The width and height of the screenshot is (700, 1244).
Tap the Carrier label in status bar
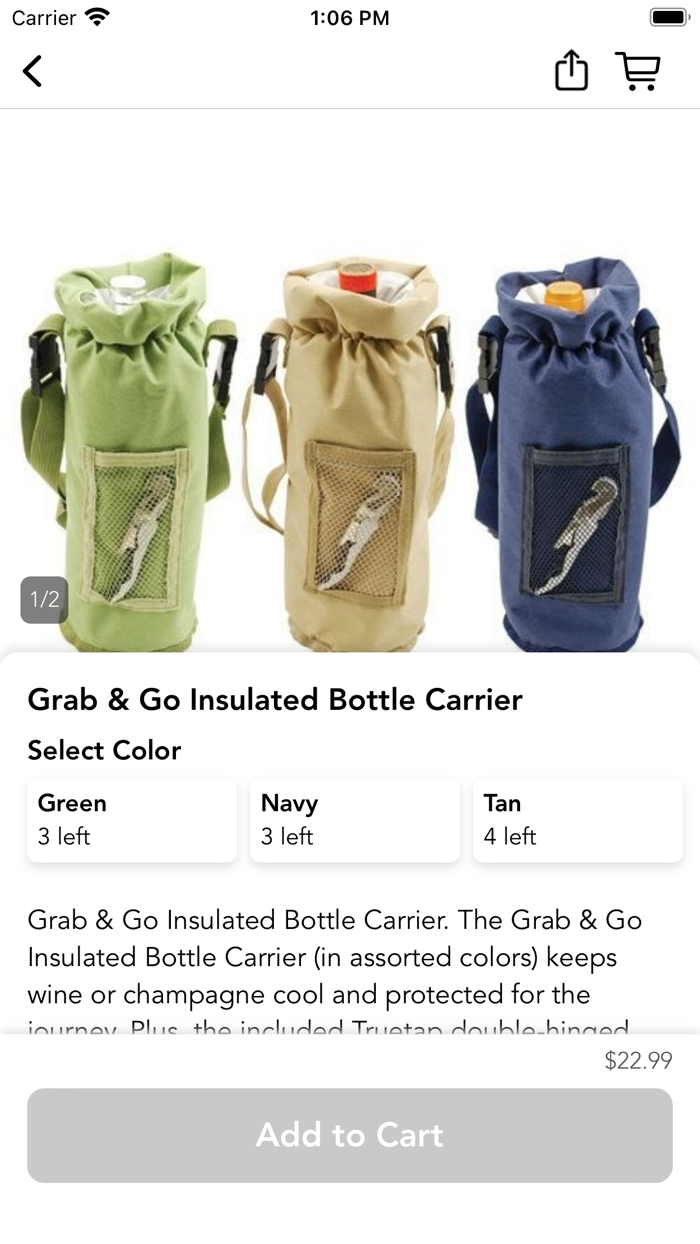(44, 18)
